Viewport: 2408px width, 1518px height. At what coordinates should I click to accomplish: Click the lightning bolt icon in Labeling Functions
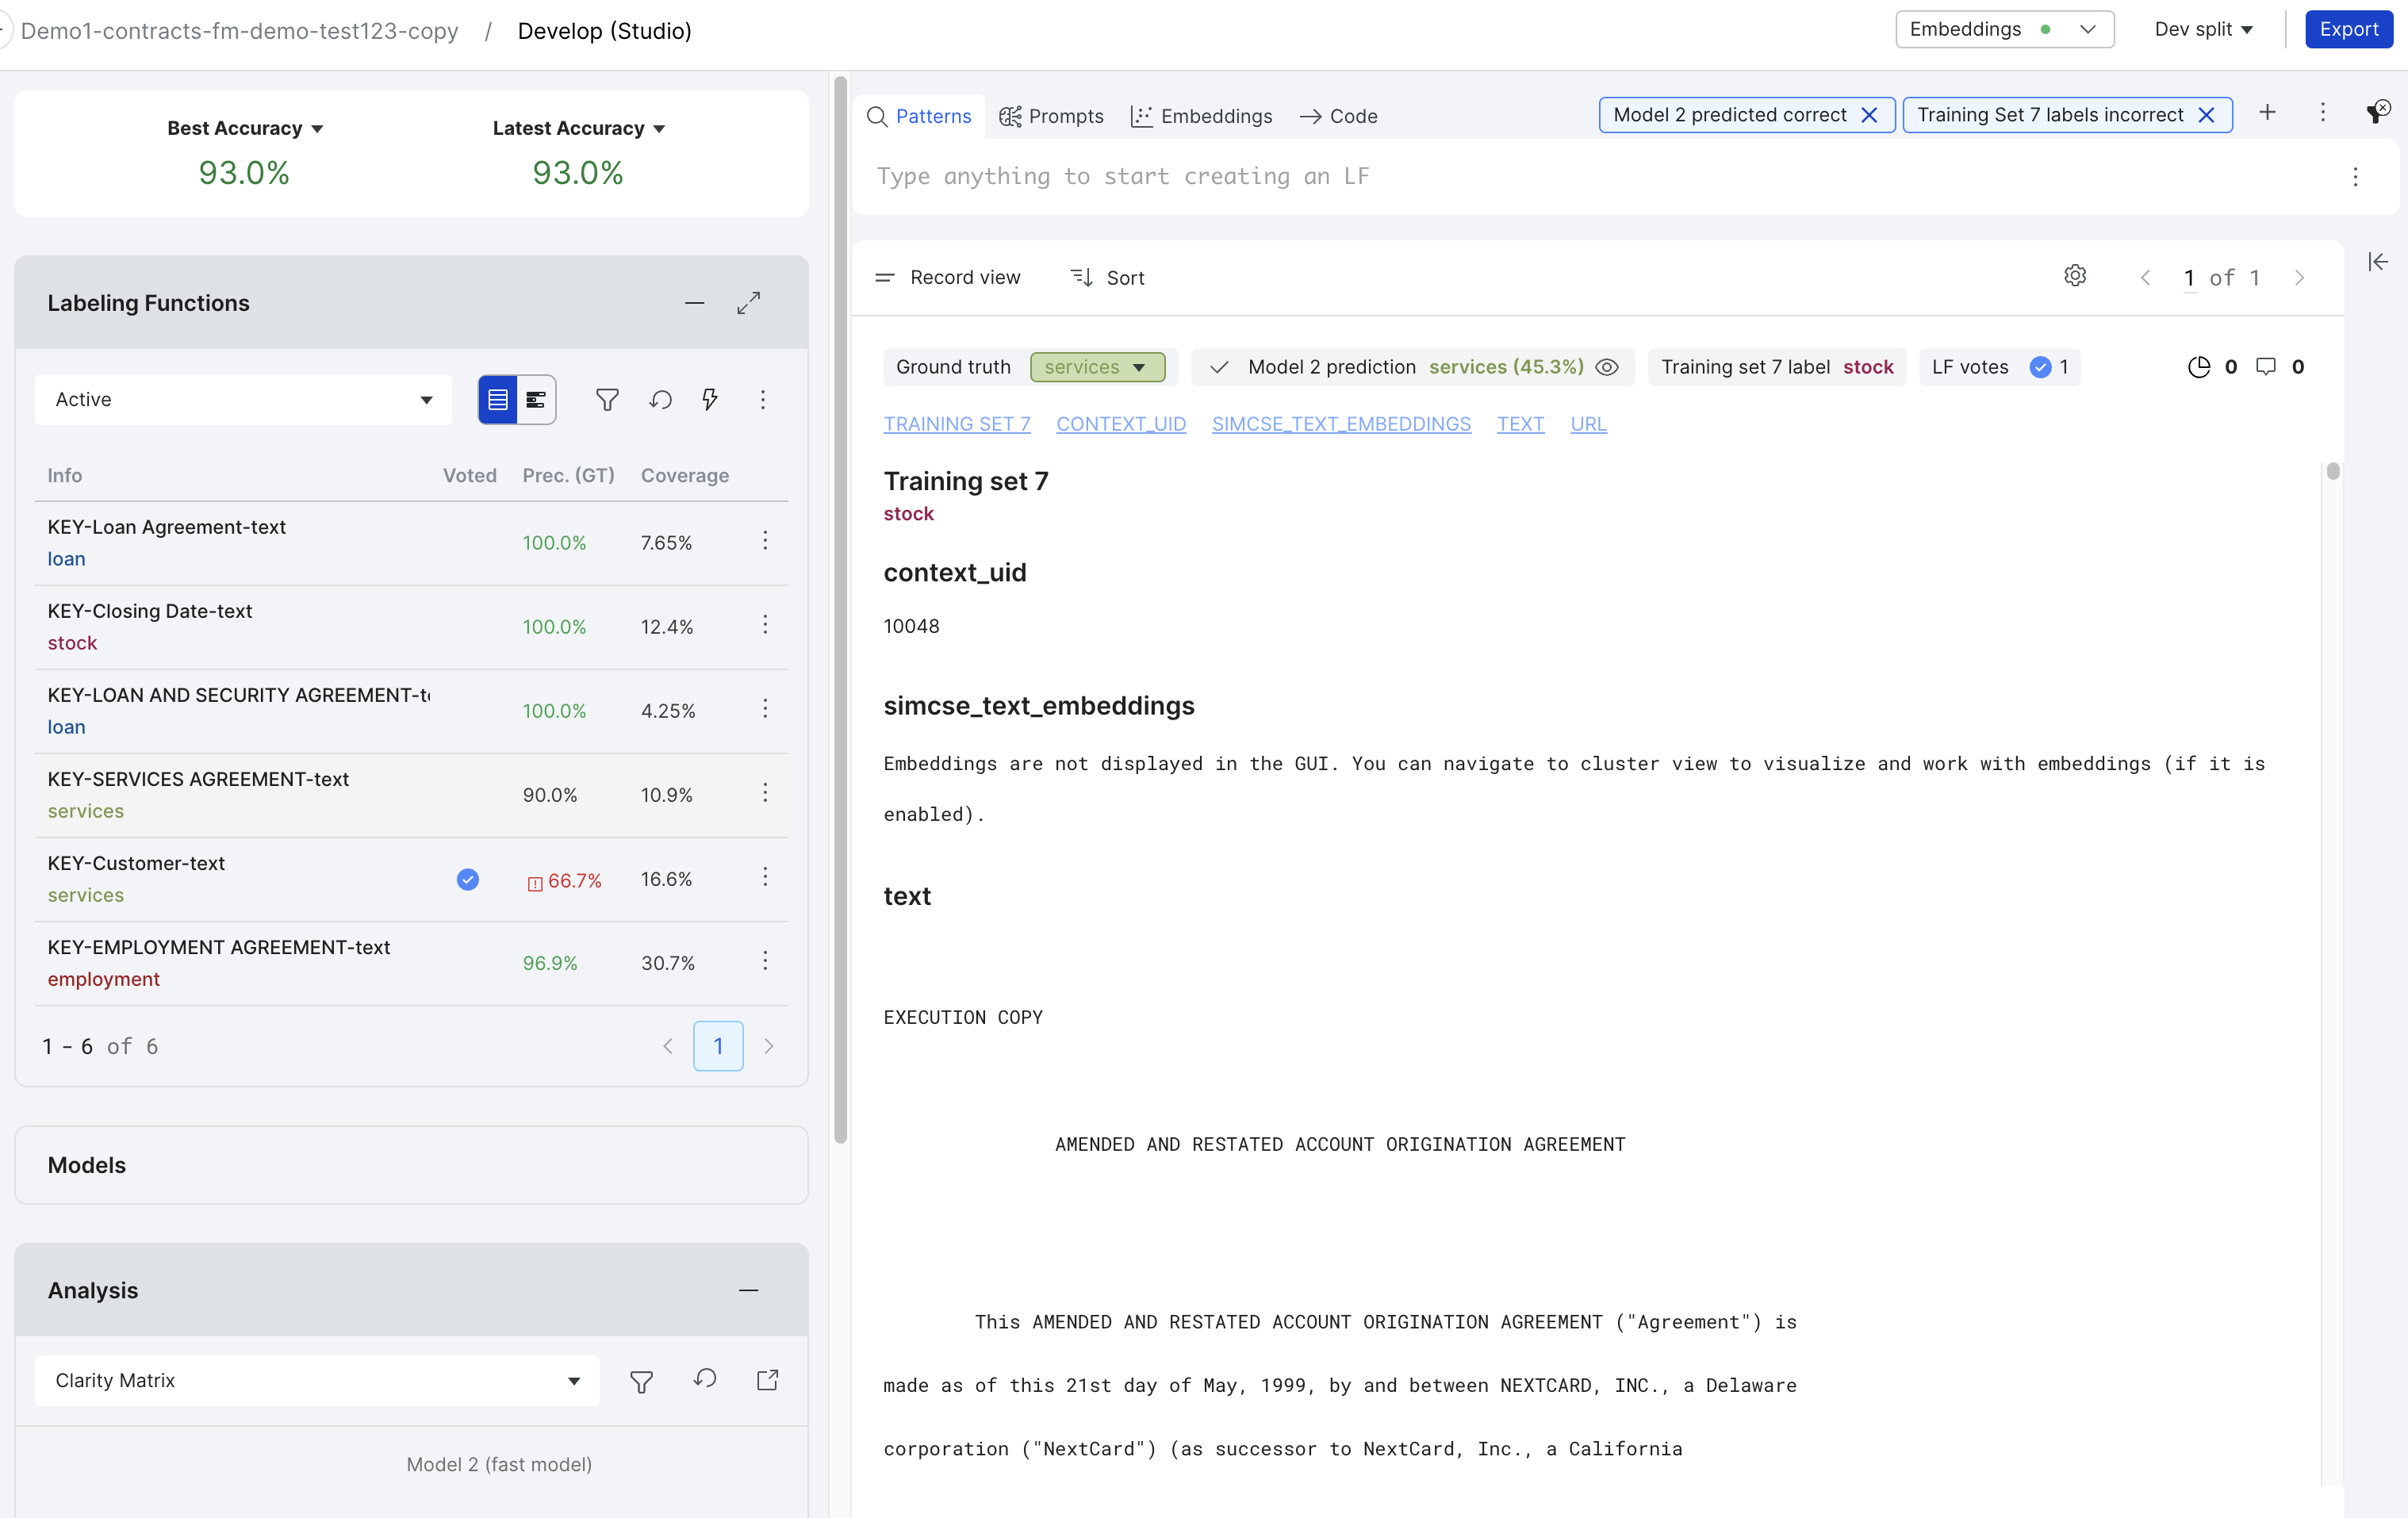pyautogui.click(x=710, y=400)
